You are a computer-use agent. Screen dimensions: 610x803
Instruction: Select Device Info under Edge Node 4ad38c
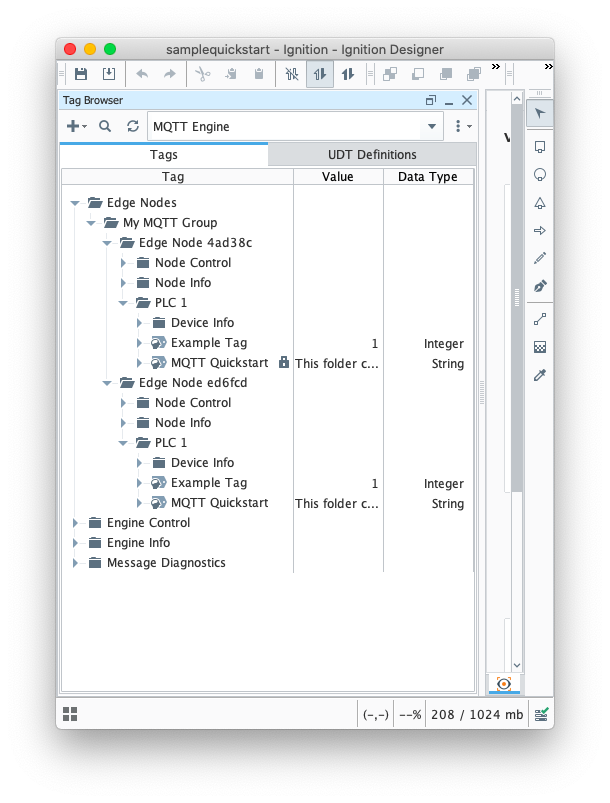click(x=202, y=323)
